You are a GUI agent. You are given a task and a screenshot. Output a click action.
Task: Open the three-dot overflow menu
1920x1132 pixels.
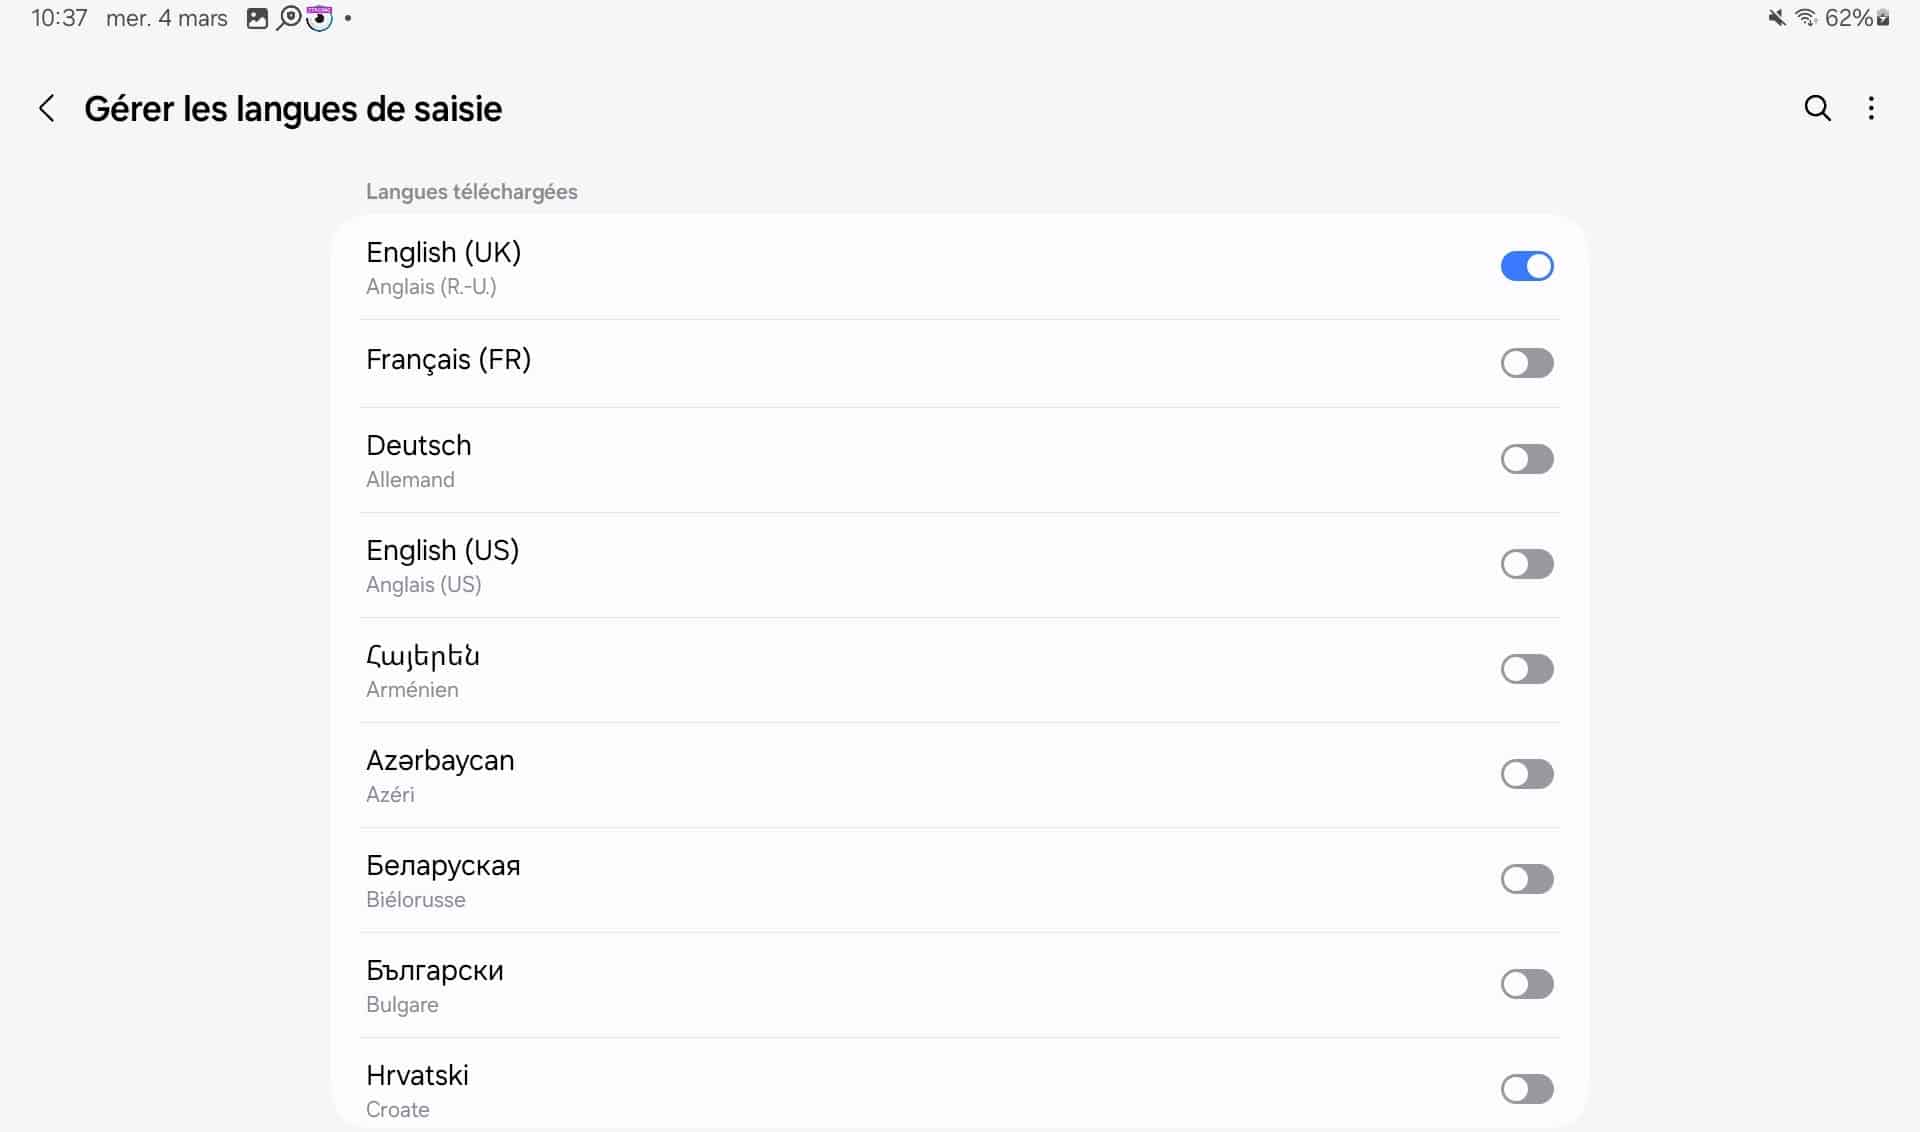pyautogui.click(x=1871, y=108)
